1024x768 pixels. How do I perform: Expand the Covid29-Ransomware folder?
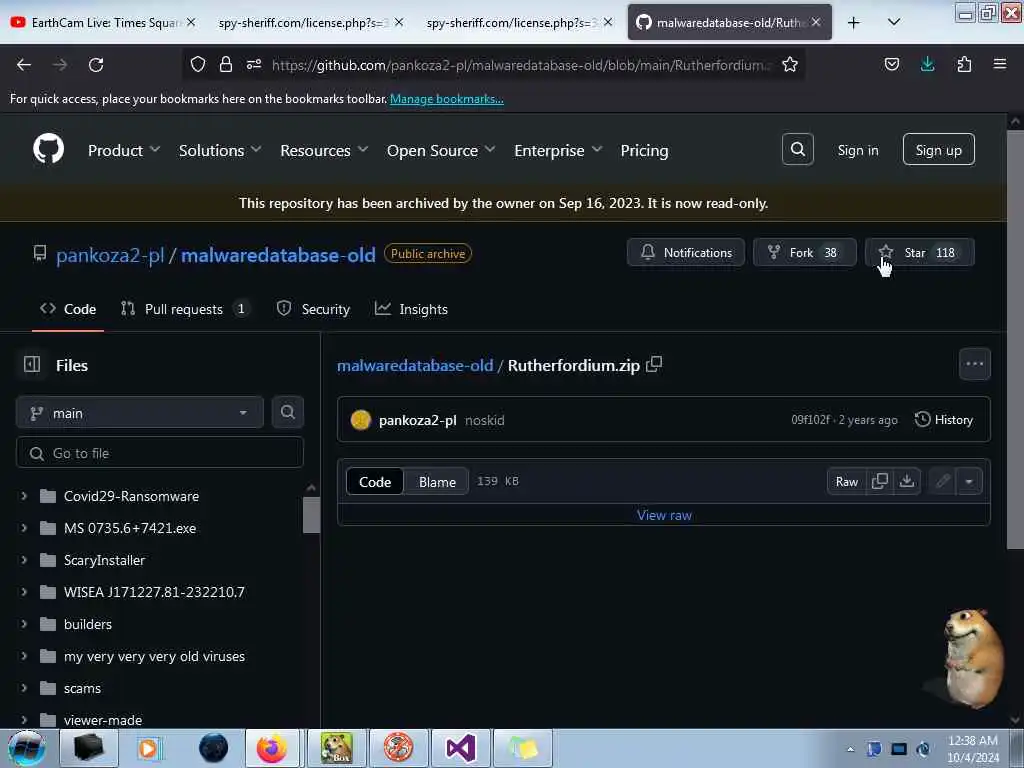pyautogui.click(x=24, y=496)
